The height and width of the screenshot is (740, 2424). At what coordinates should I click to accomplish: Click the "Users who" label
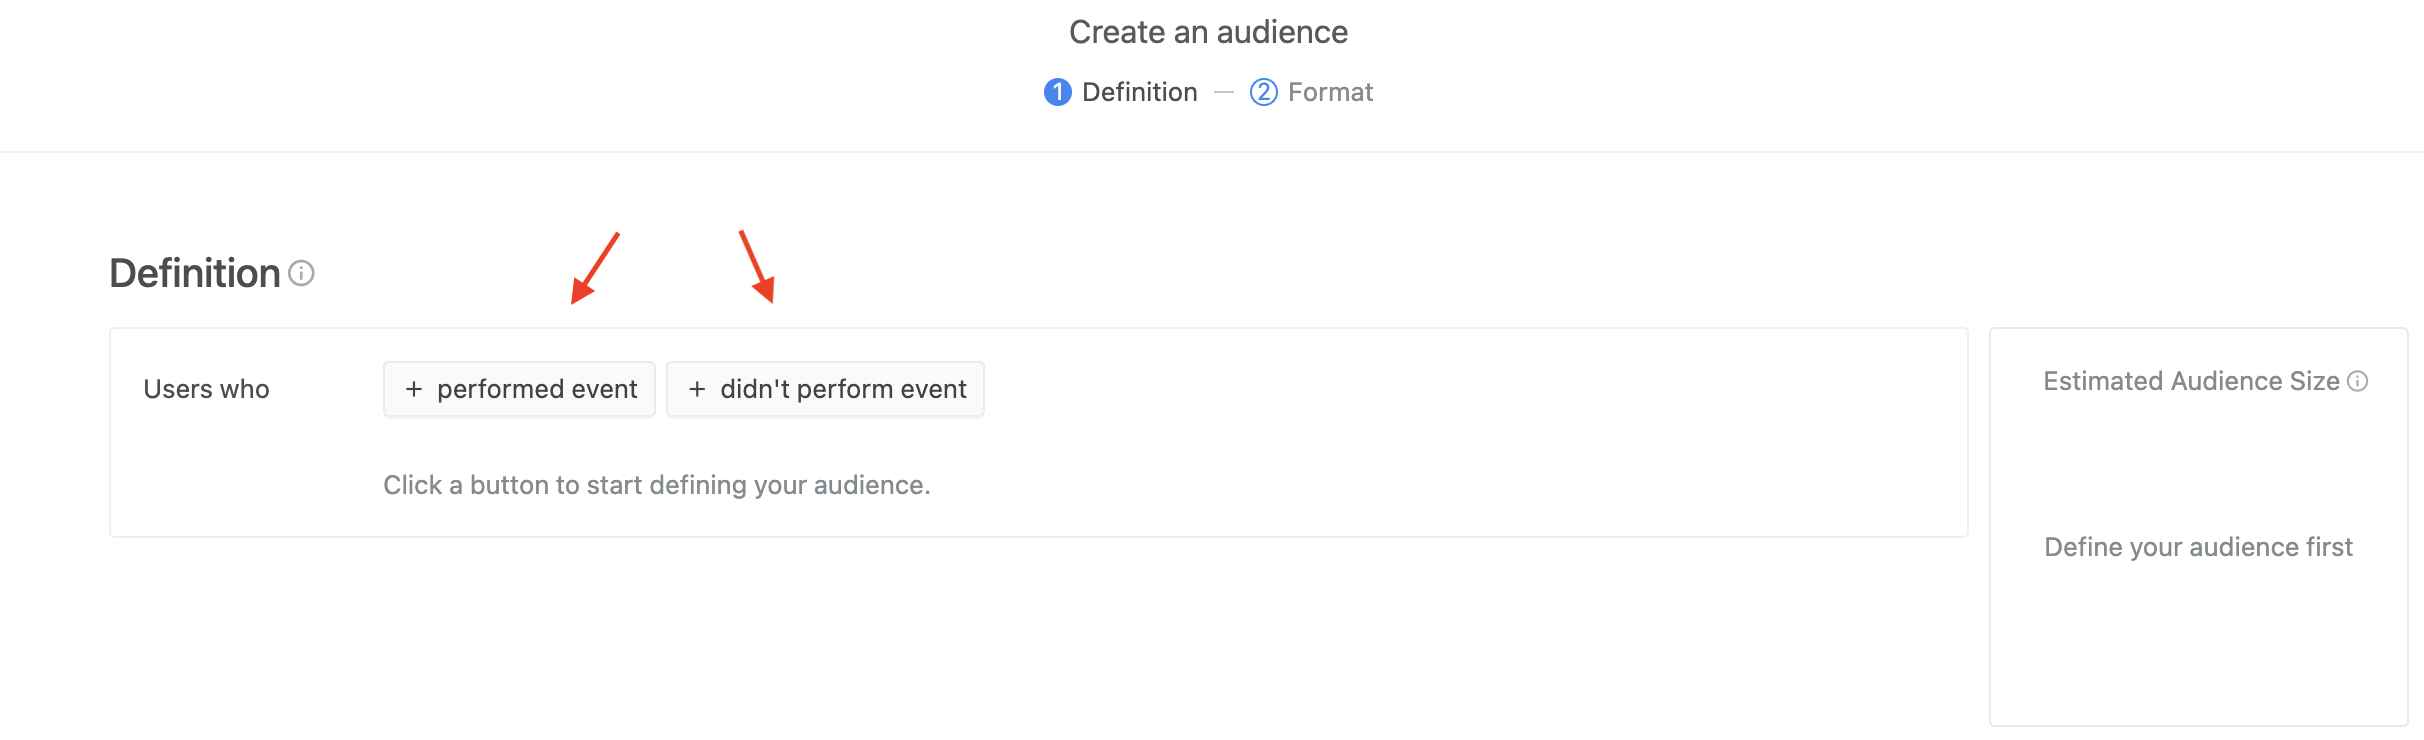click(x=206, y=389)
